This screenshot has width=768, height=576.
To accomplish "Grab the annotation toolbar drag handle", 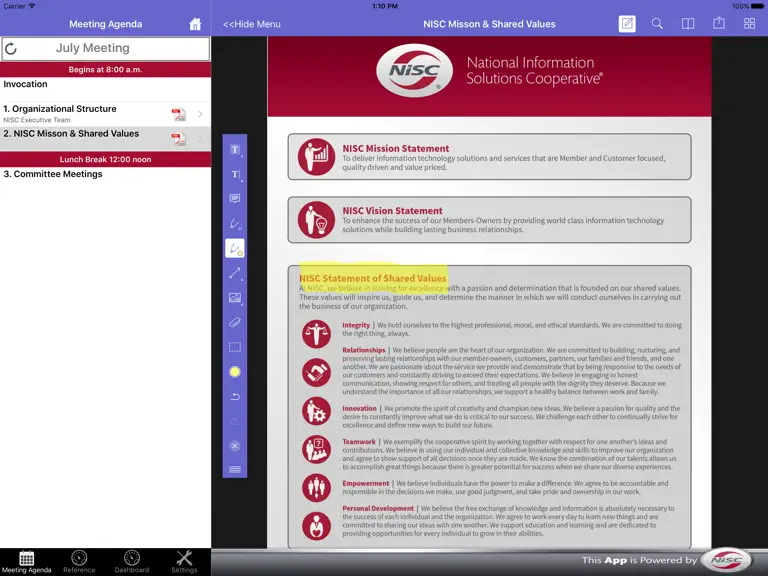I will (x=235, y=469).
